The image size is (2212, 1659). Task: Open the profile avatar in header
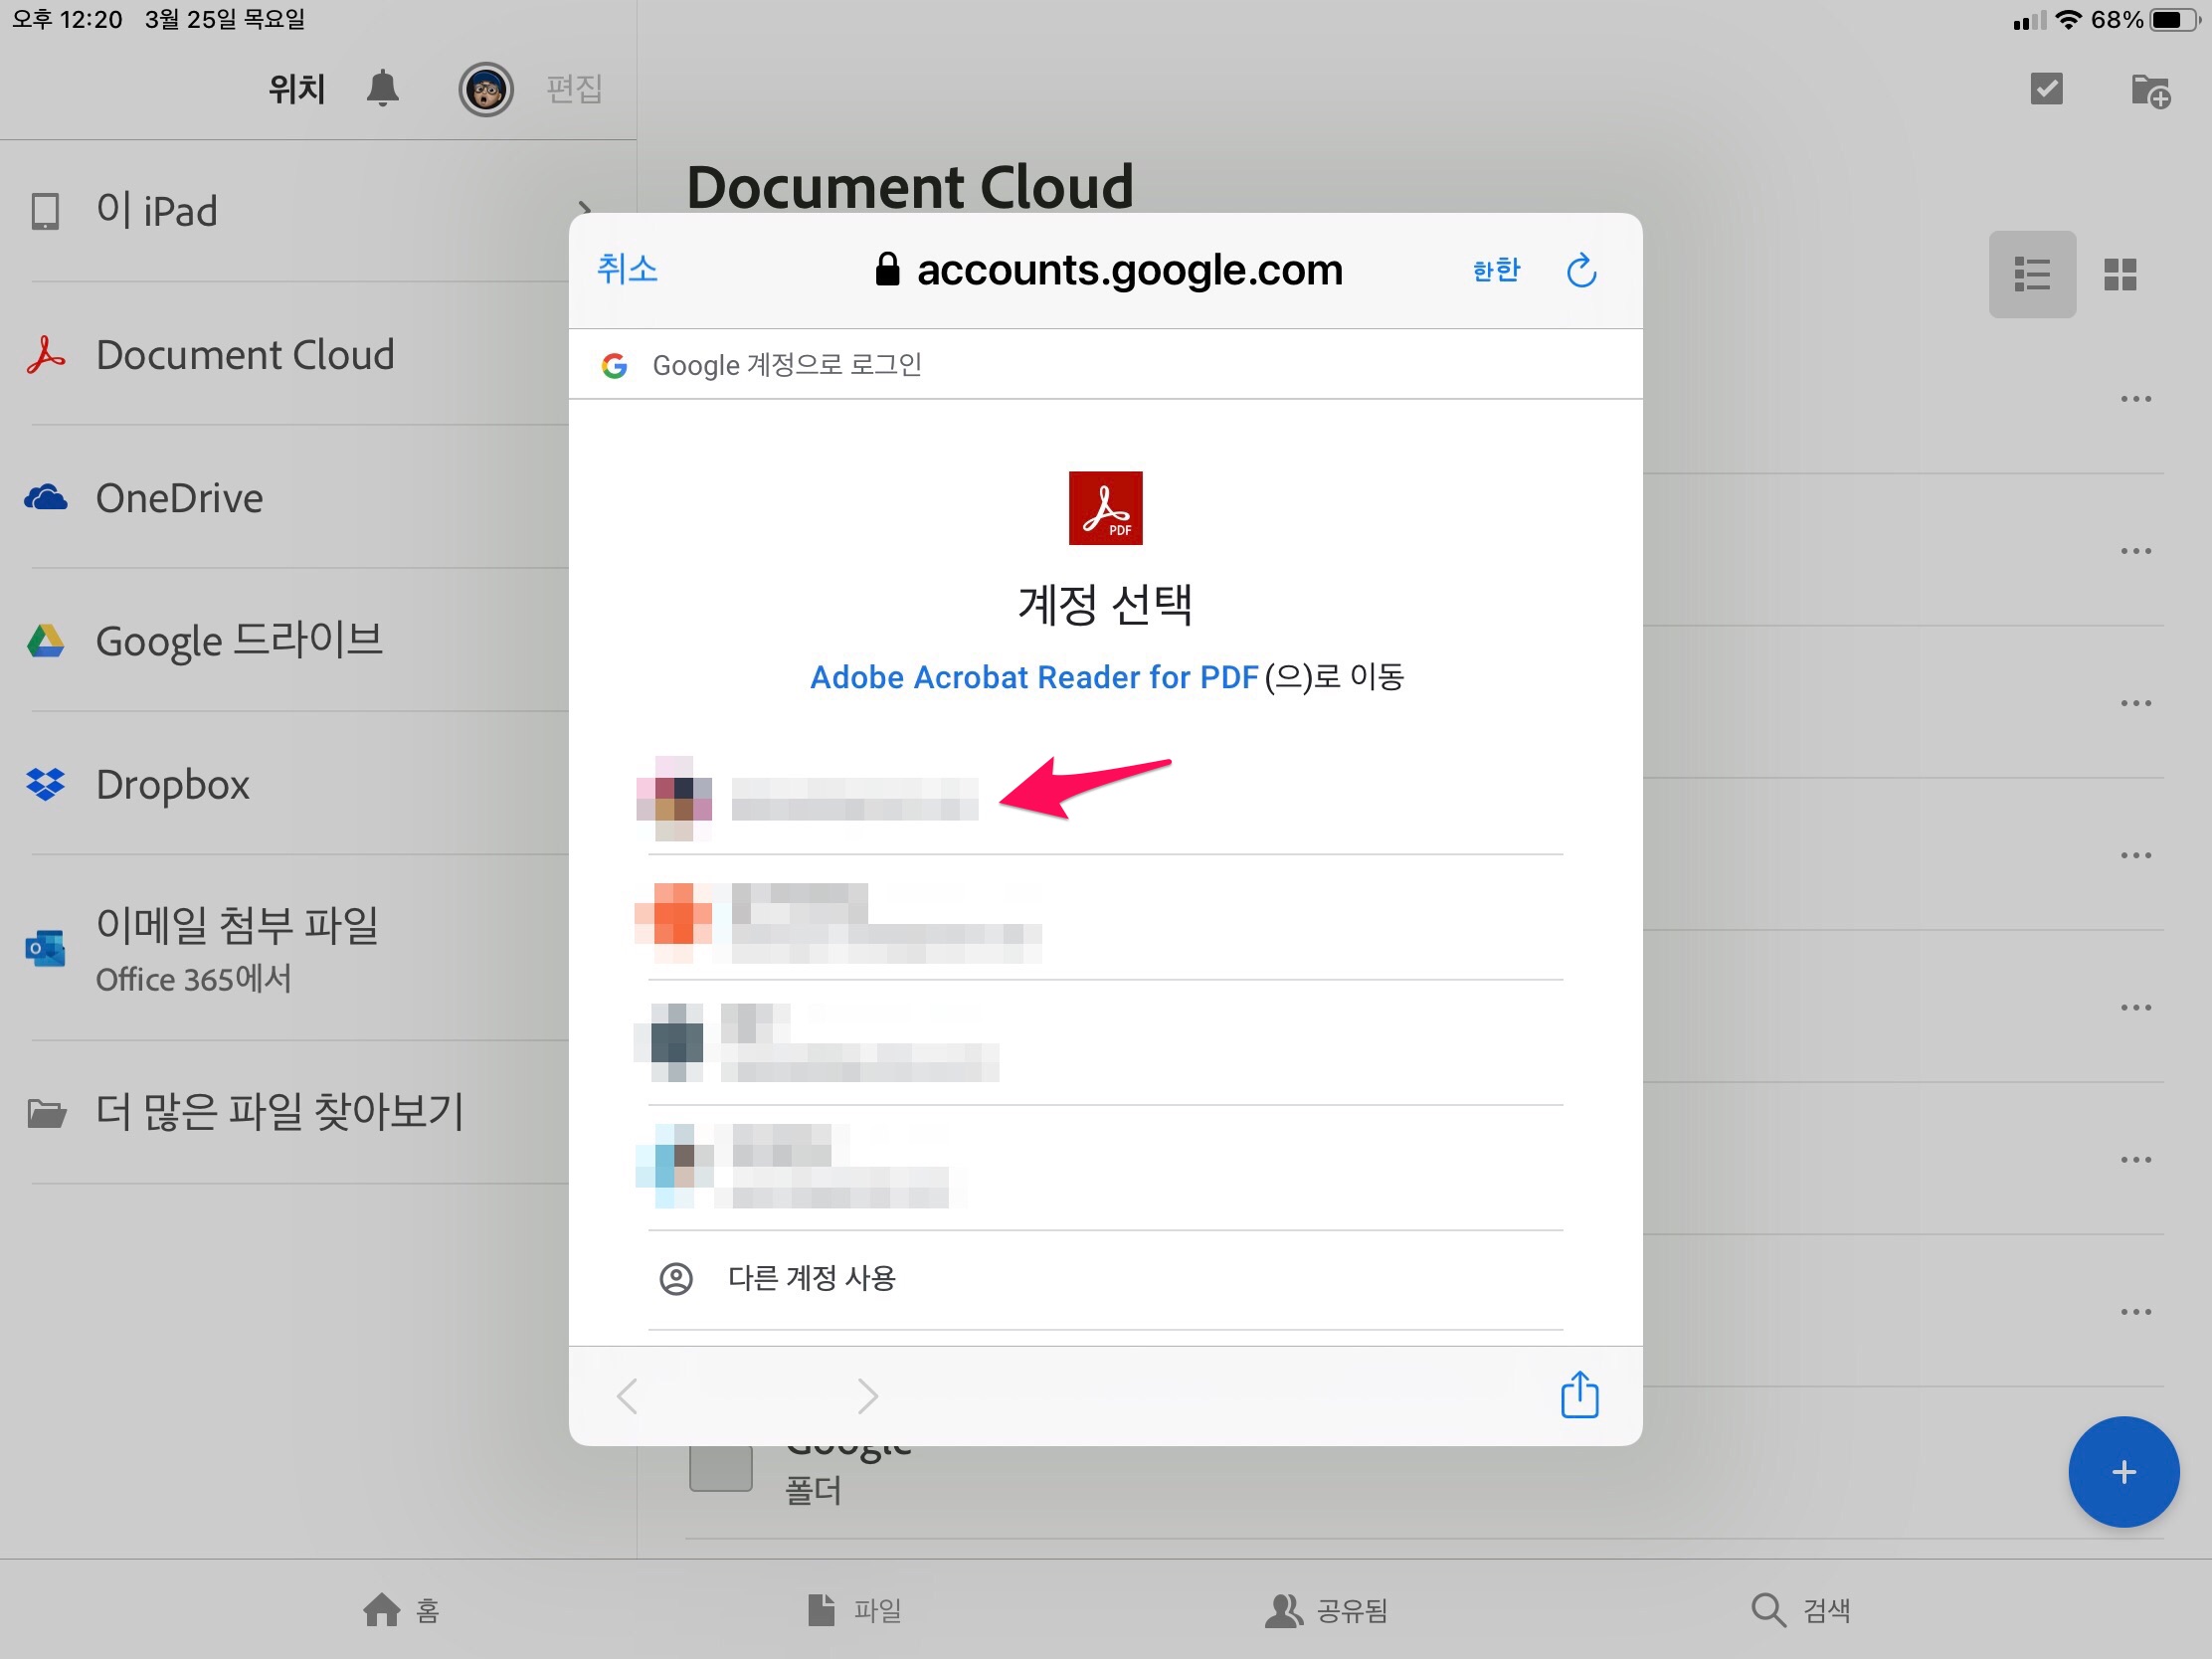(x=486, y=90)
